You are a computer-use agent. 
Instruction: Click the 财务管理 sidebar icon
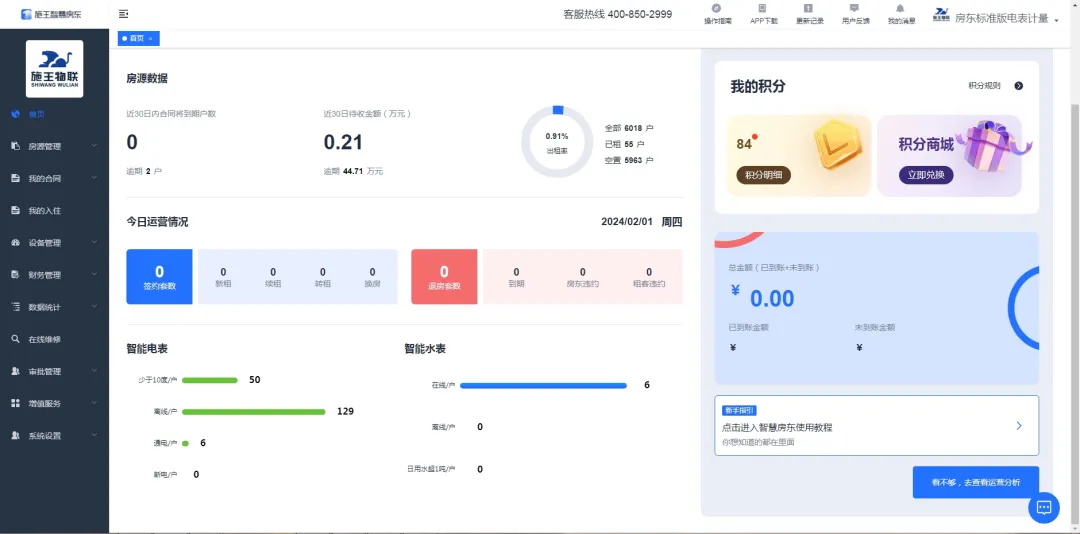coord(15,275)
